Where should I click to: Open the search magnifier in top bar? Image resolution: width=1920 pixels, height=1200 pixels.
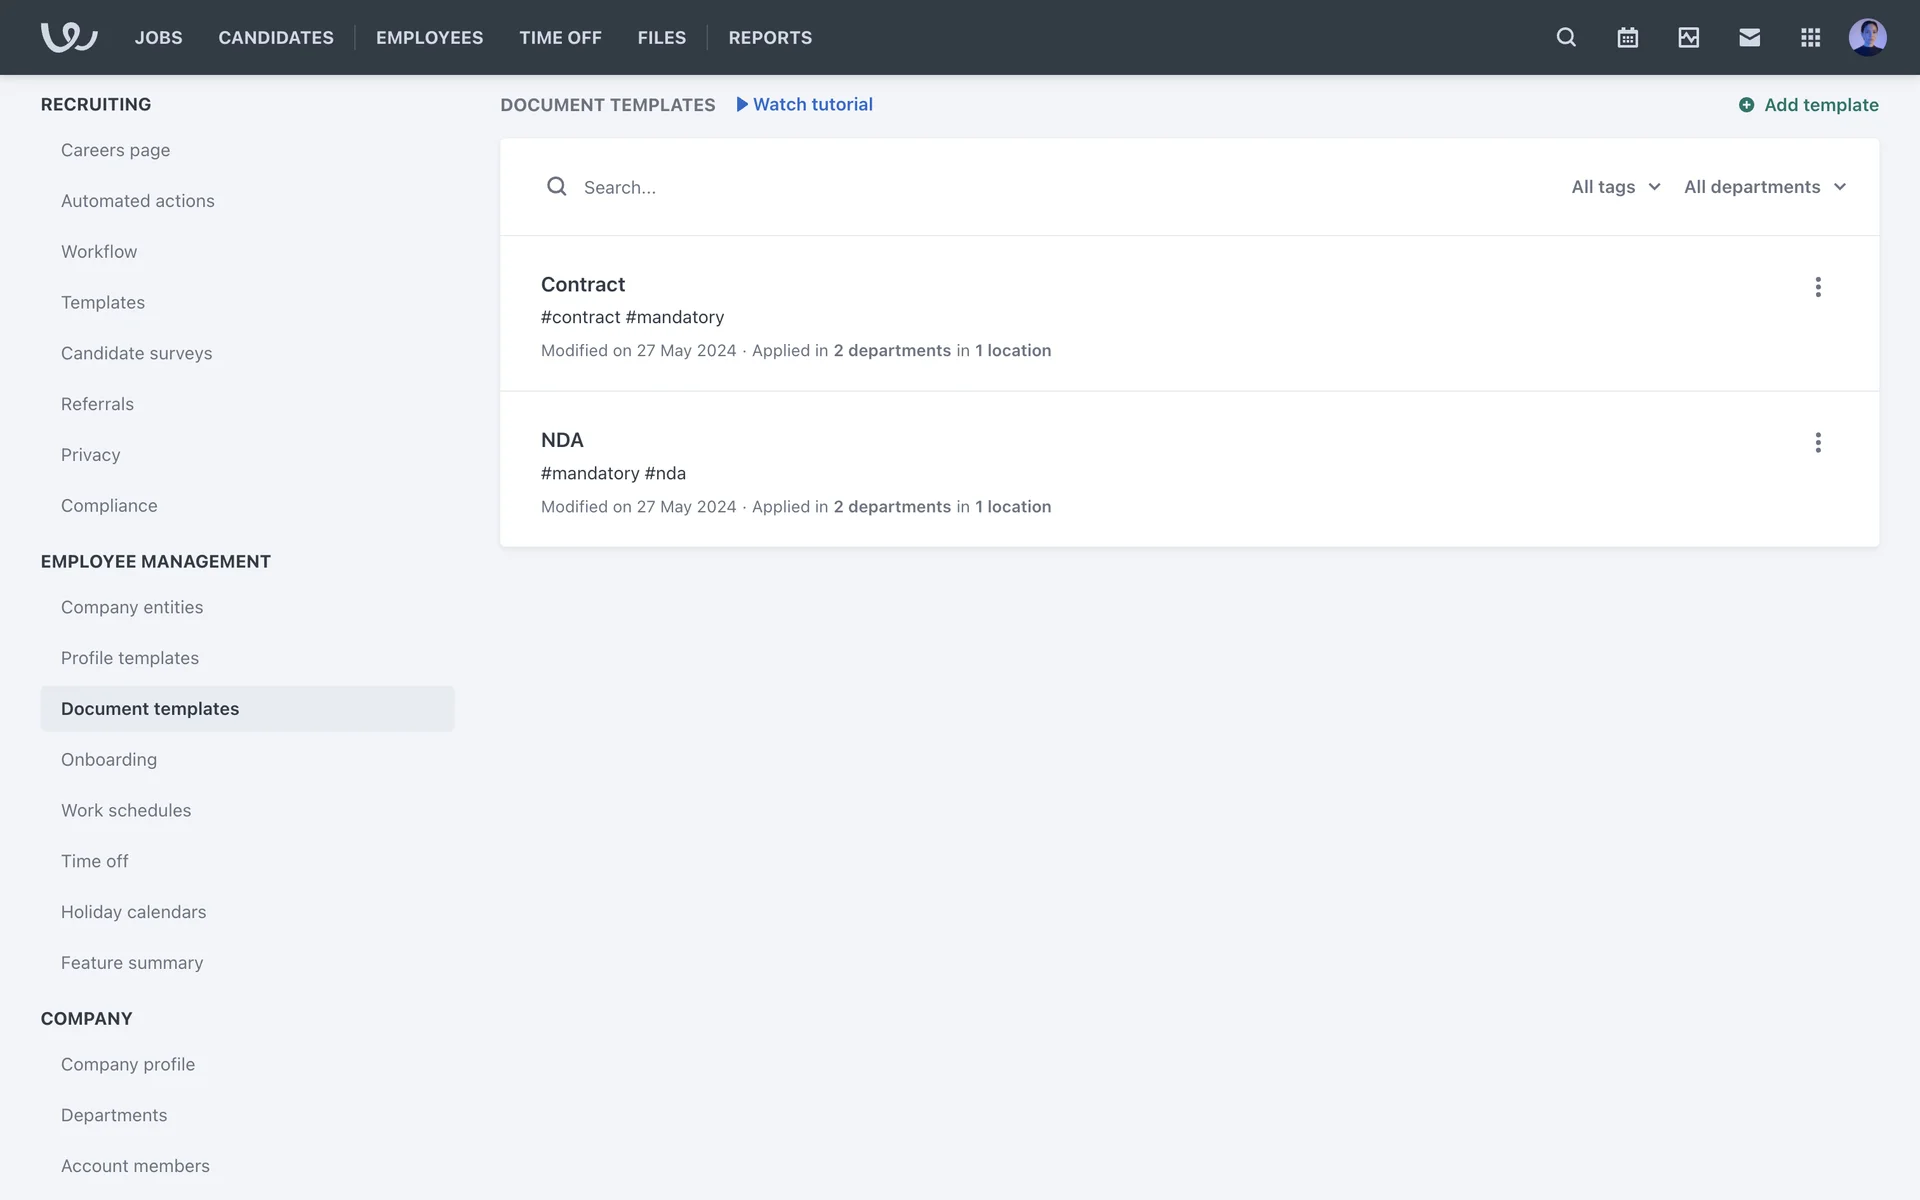point(1566,37)
